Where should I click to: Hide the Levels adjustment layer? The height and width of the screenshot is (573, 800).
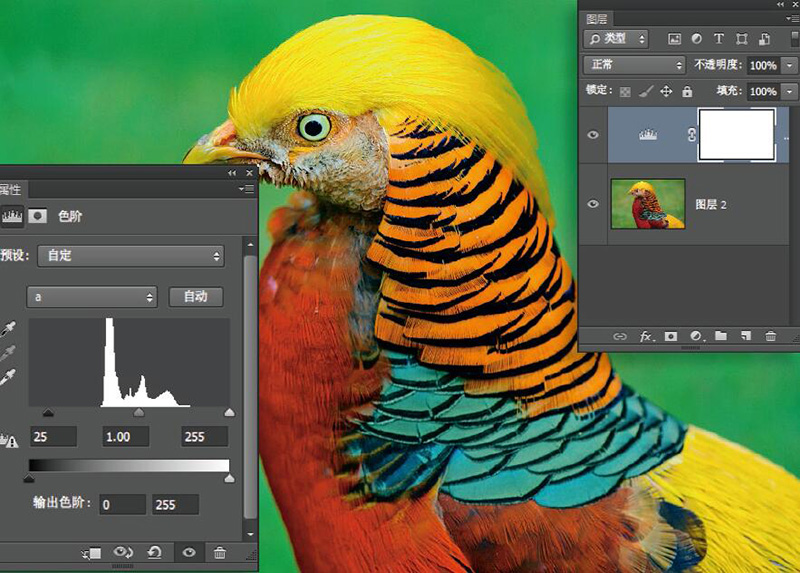coord(594,134)
